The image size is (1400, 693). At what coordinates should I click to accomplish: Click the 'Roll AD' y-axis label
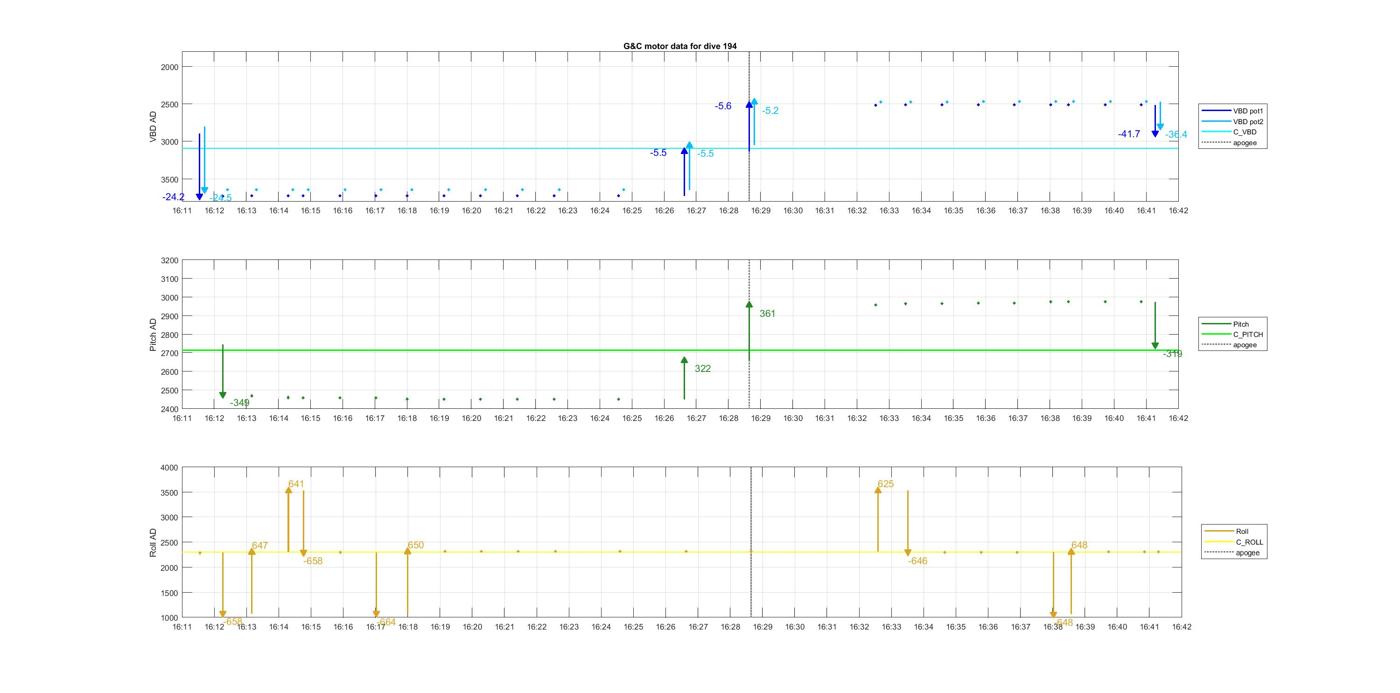tap(154, 542)
